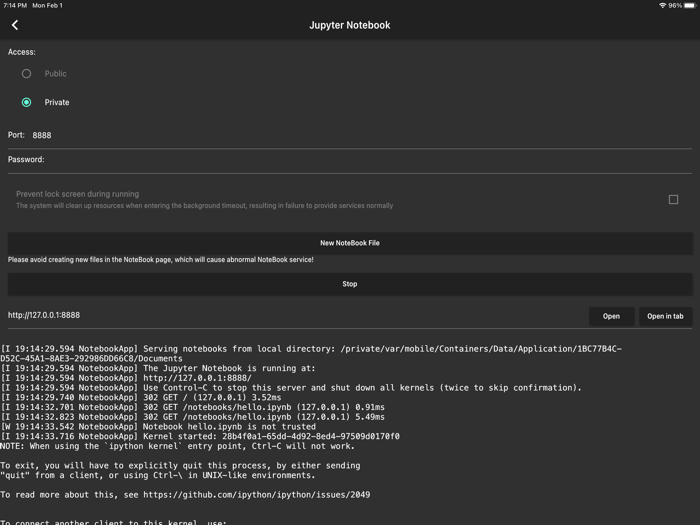Click the Open button
Image resolution: width=700 pixels, height=525 pixels.
[611, 316]
